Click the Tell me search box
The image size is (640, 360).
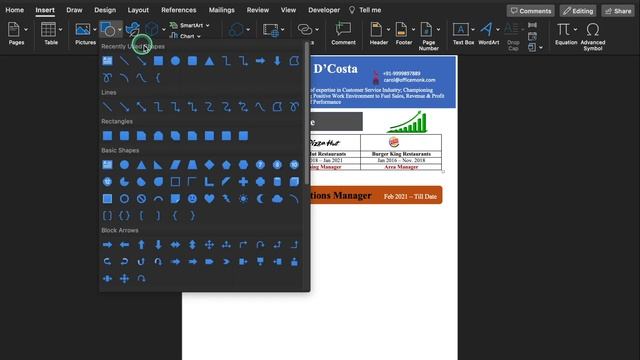coord(365,10)
